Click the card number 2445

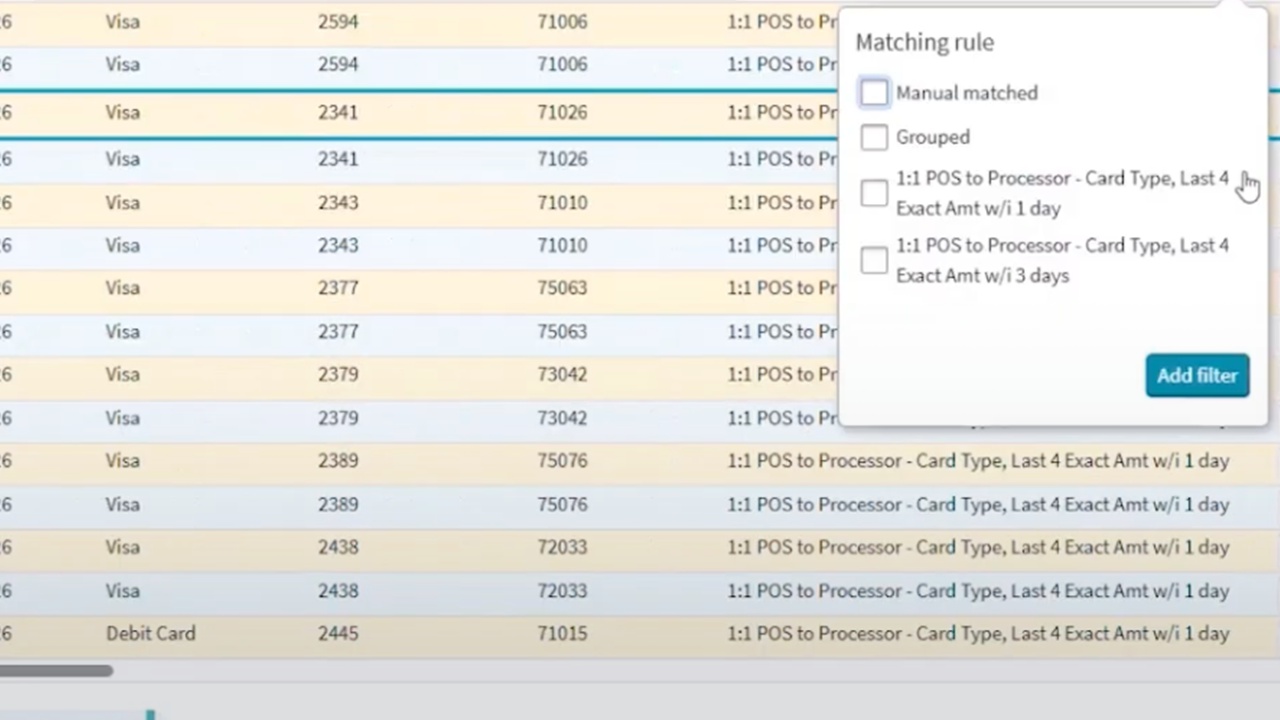click(x=338, y=633)
